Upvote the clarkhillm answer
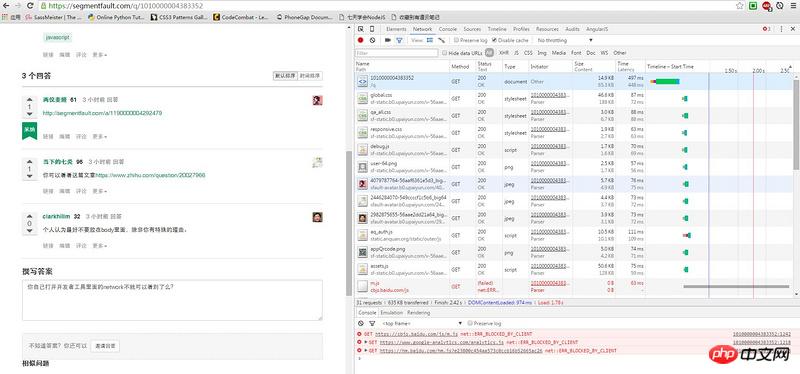The height and width of the screenshot is (374, 800). coord(30,216)
